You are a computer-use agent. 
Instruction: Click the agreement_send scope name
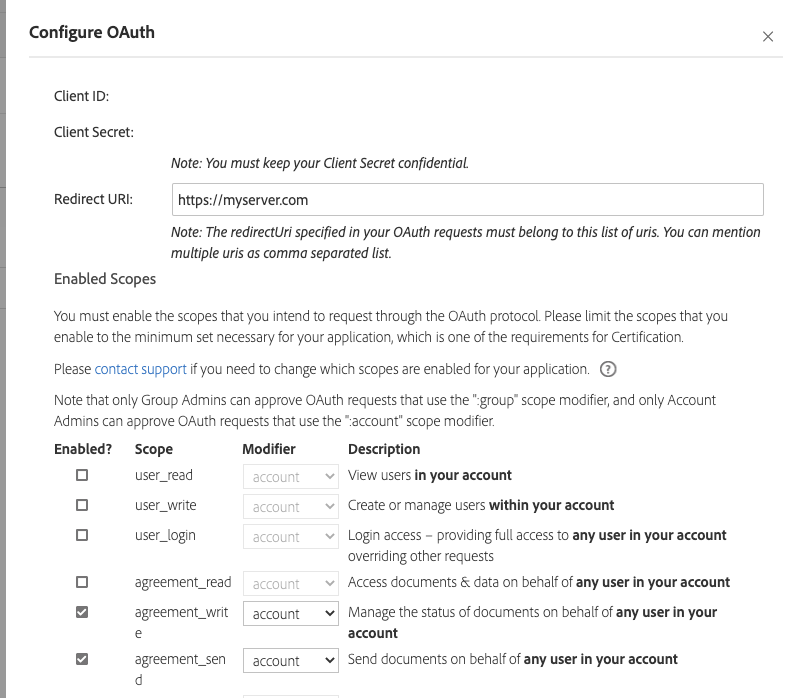point(180,669)
